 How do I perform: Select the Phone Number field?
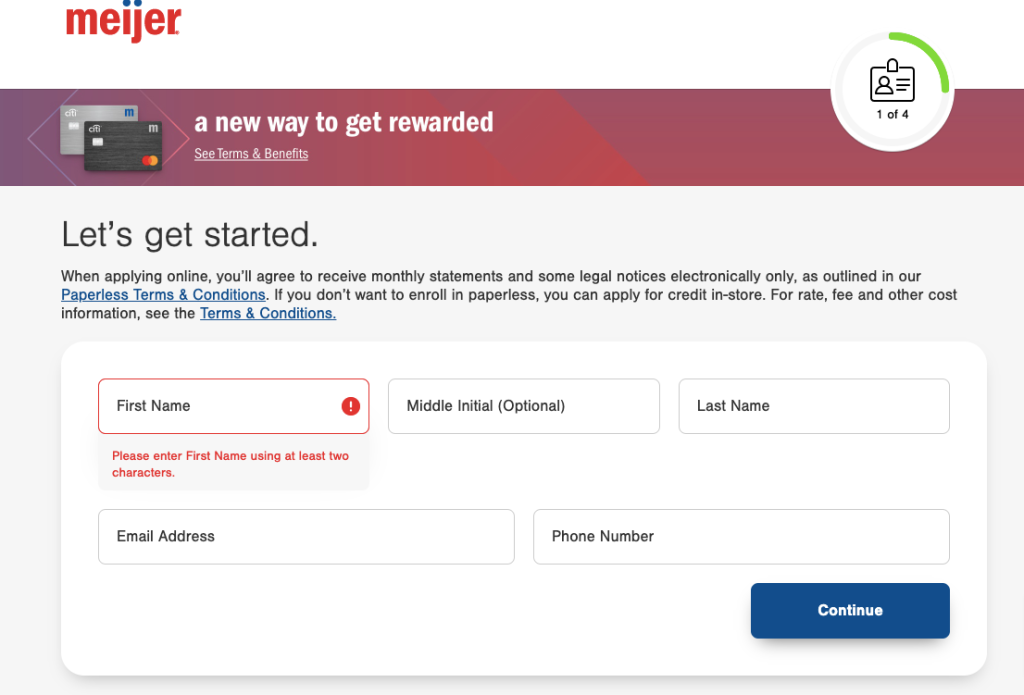tap(741, 536)
